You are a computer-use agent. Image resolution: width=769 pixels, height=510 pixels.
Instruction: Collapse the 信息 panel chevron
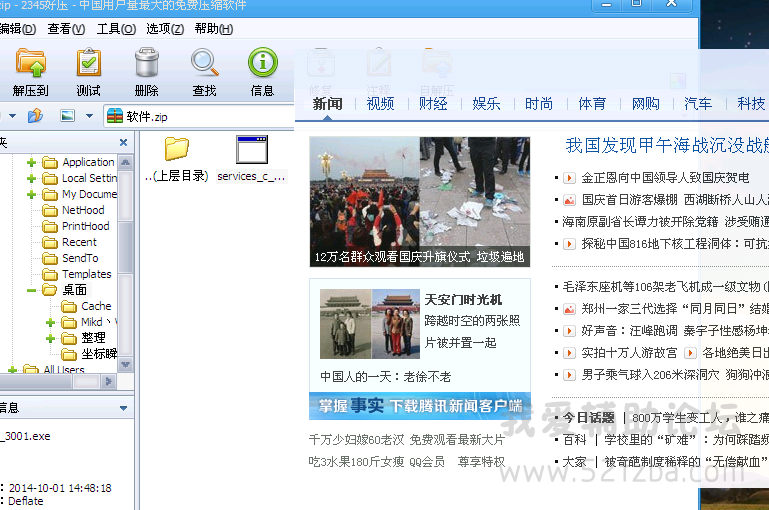click(124, 408)
